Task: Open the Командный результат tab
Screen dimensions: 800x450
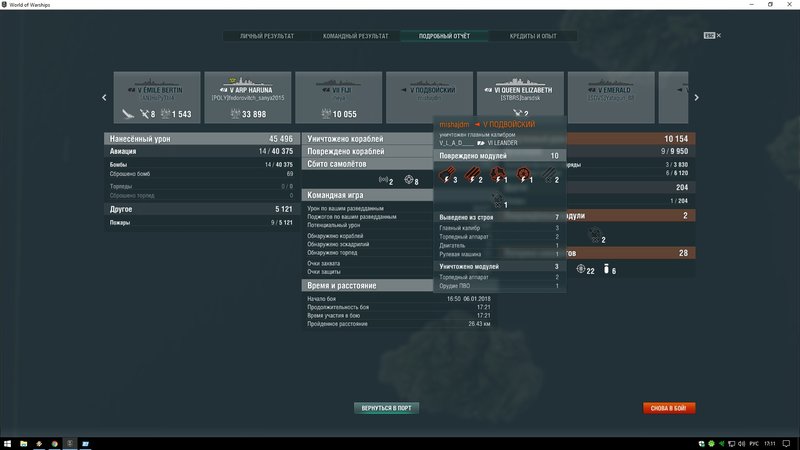Action: pos(355,36)
